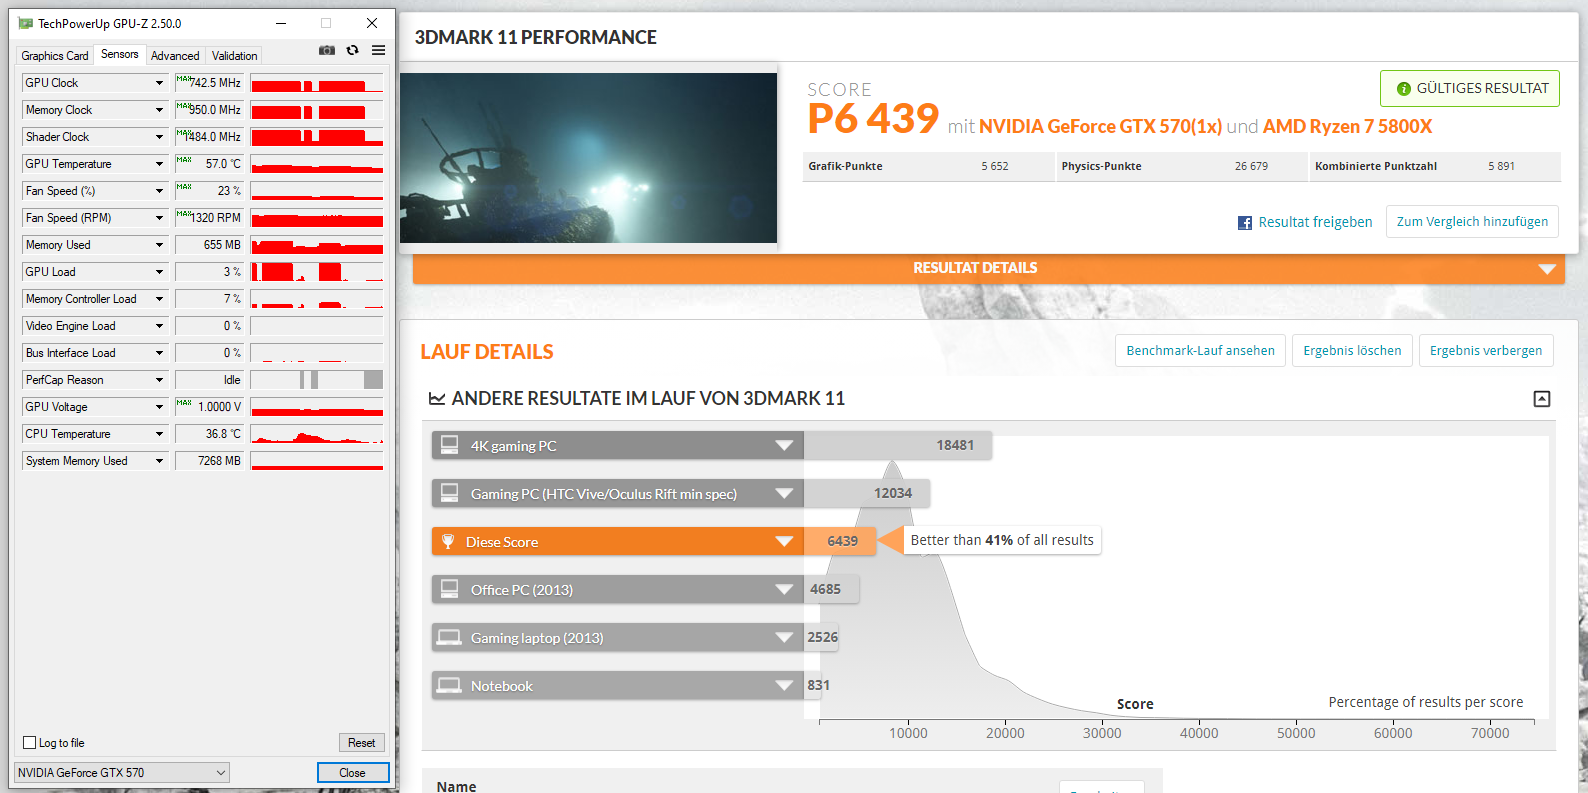
Task: Open the Fan Speed (RPM) sensor dropdown
Action: pyautogui.click(x=159, y=218)
